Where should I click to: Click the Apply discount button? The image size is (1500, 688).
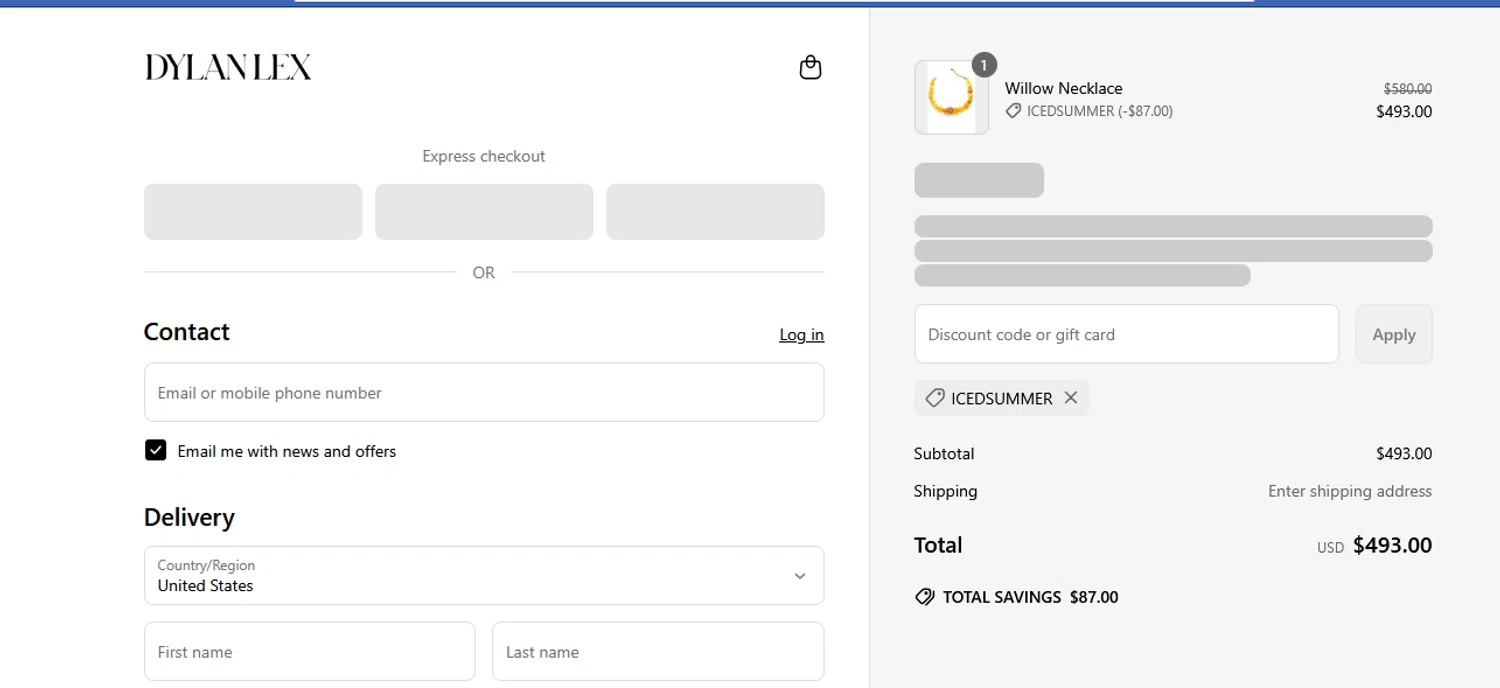click(1394, 334)
